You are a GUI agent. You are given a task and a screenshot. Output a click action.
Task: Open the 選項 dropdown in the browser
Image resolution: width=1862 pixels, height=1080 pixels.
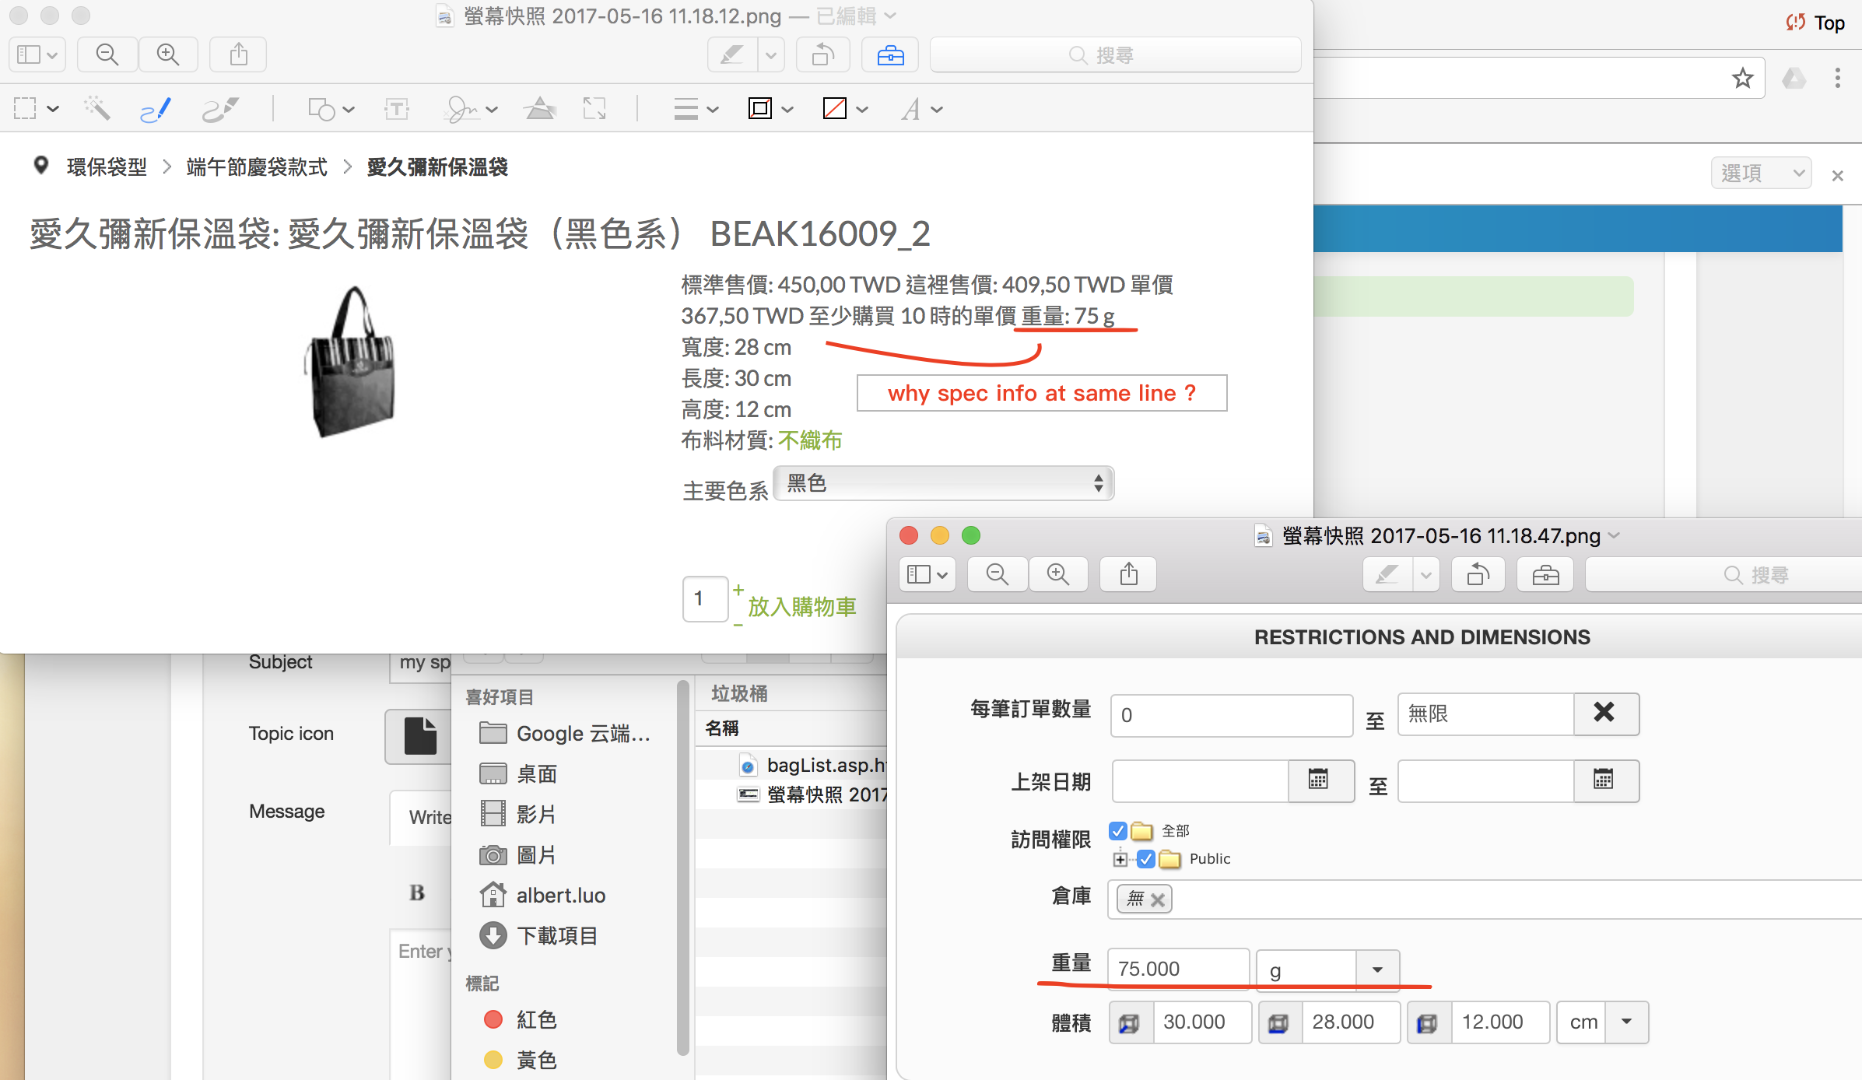(1762, 173)
